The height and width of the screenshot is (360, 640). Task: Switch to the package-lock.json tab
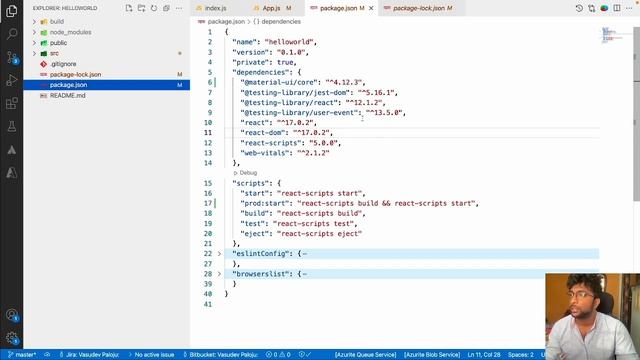pyautogui.click(x=422, y=8)
